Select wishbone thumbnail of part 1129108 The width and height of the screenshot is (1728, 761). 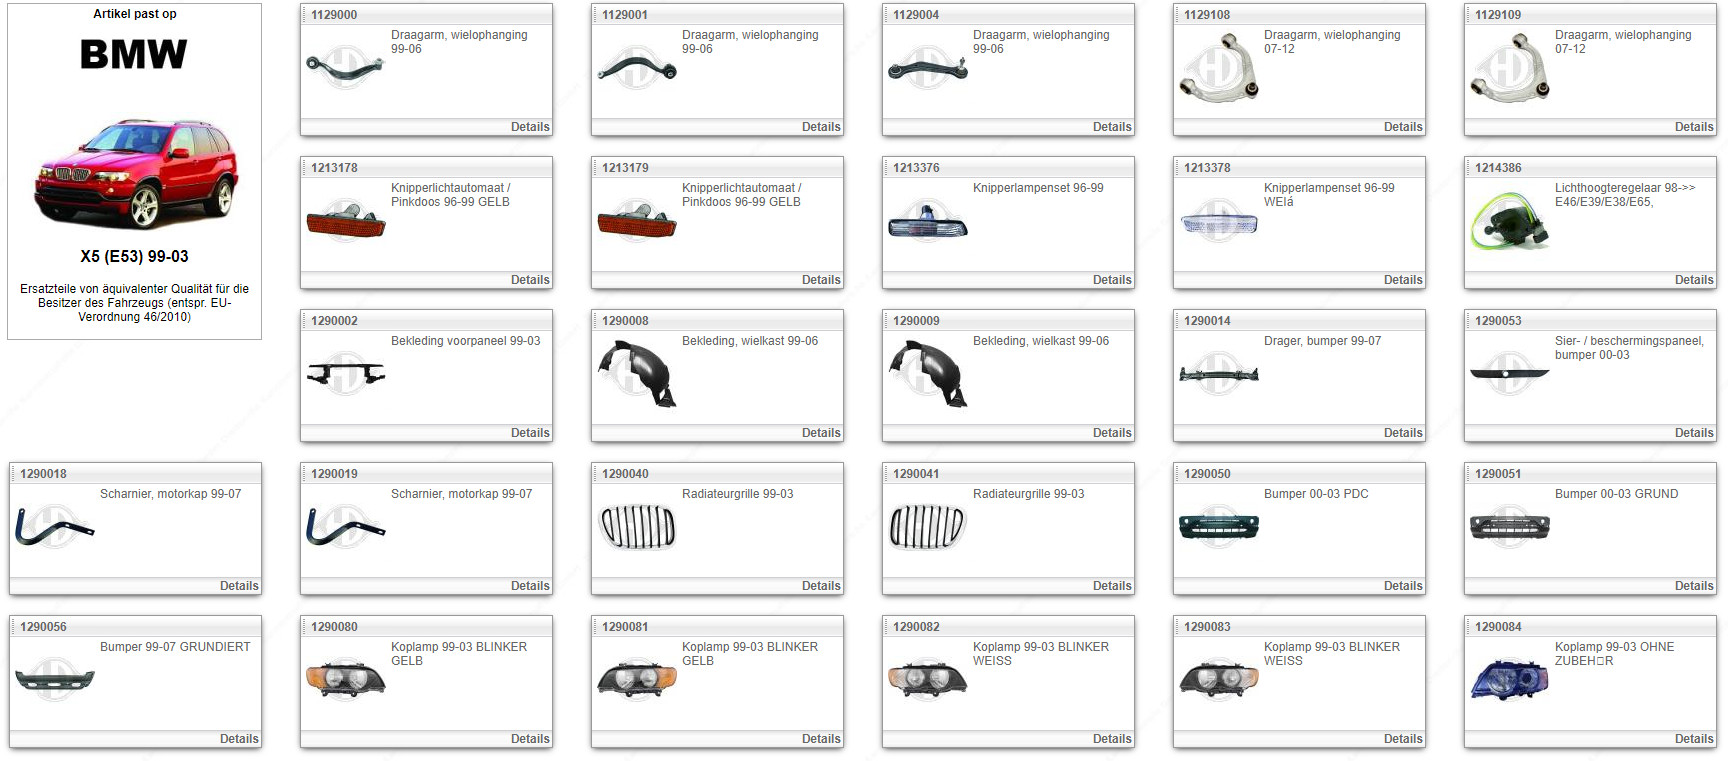(1218, 68)
